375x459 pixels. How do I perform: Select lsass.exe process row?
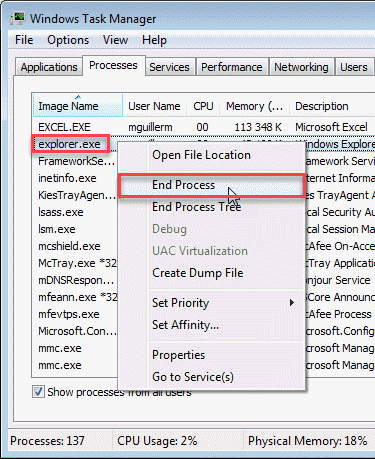tap(61, 212)
